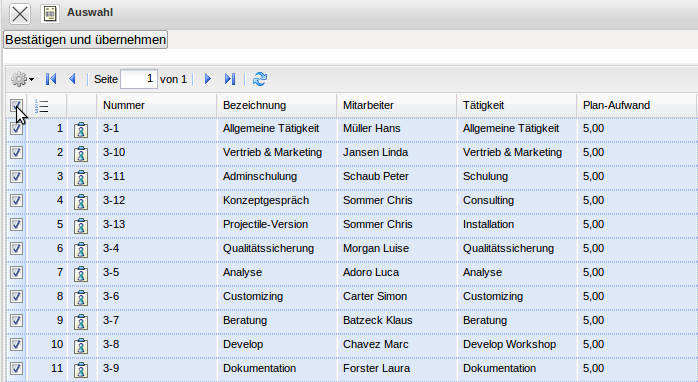The image size is (698, 382).
Task: Open gear settings dropdown menu
Action: [x=22, y=79]
